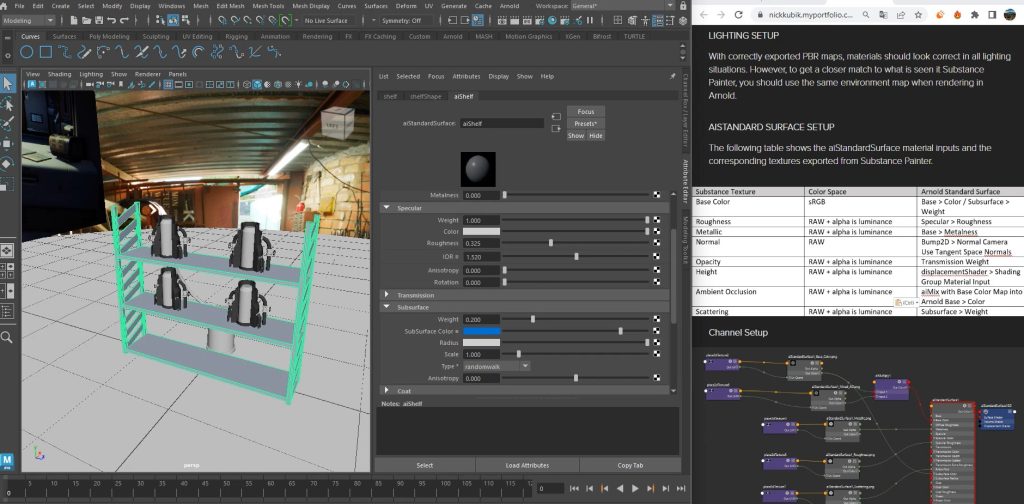Click the smooth shade all cube icon in viewport
Image resolution: width=1024 pixels, height=504 pixels.
coord(257,84)
